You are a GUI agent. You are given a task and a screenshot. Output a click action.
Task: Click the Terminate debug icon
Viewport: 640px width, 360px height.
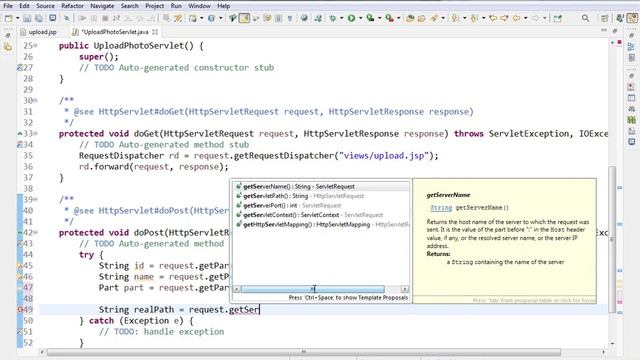(x=105, y=18)
